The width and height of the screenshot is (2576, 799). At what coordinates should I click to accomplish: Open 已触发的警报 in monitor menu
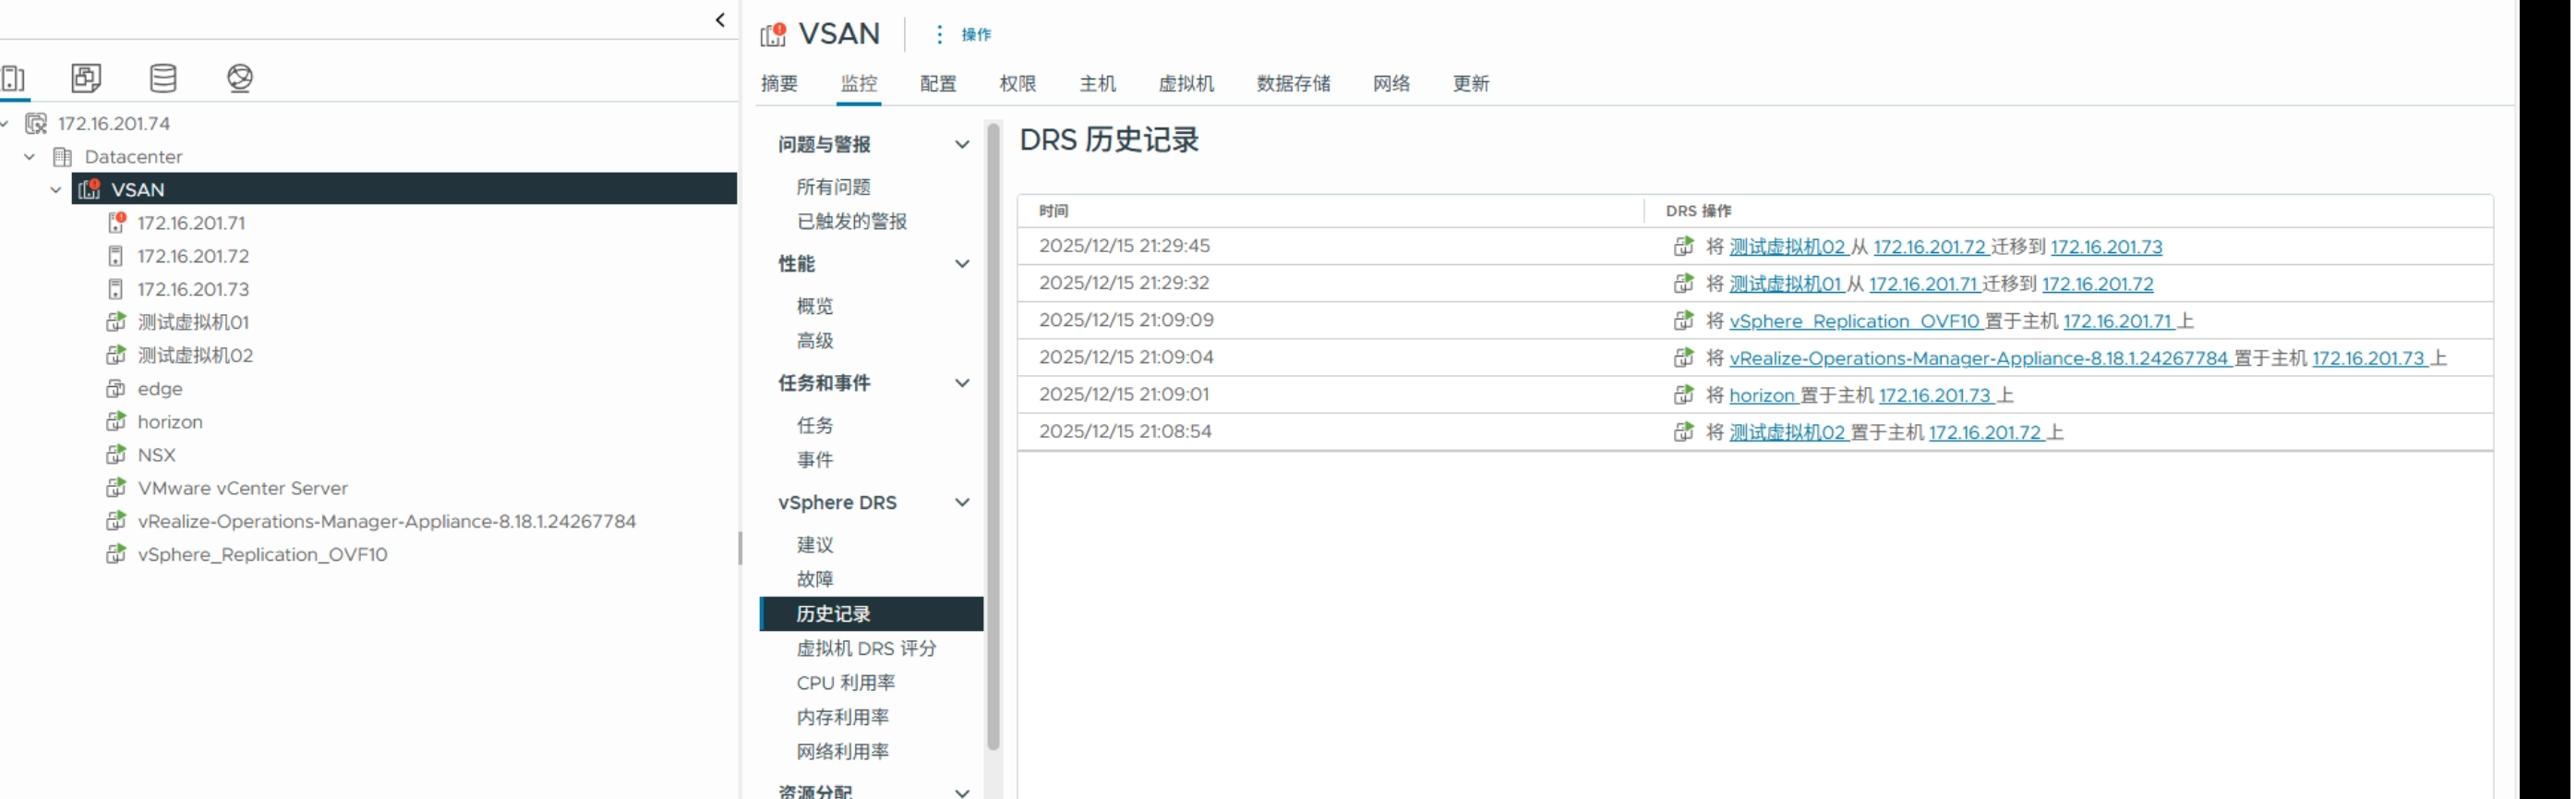(x=852, y=221)
